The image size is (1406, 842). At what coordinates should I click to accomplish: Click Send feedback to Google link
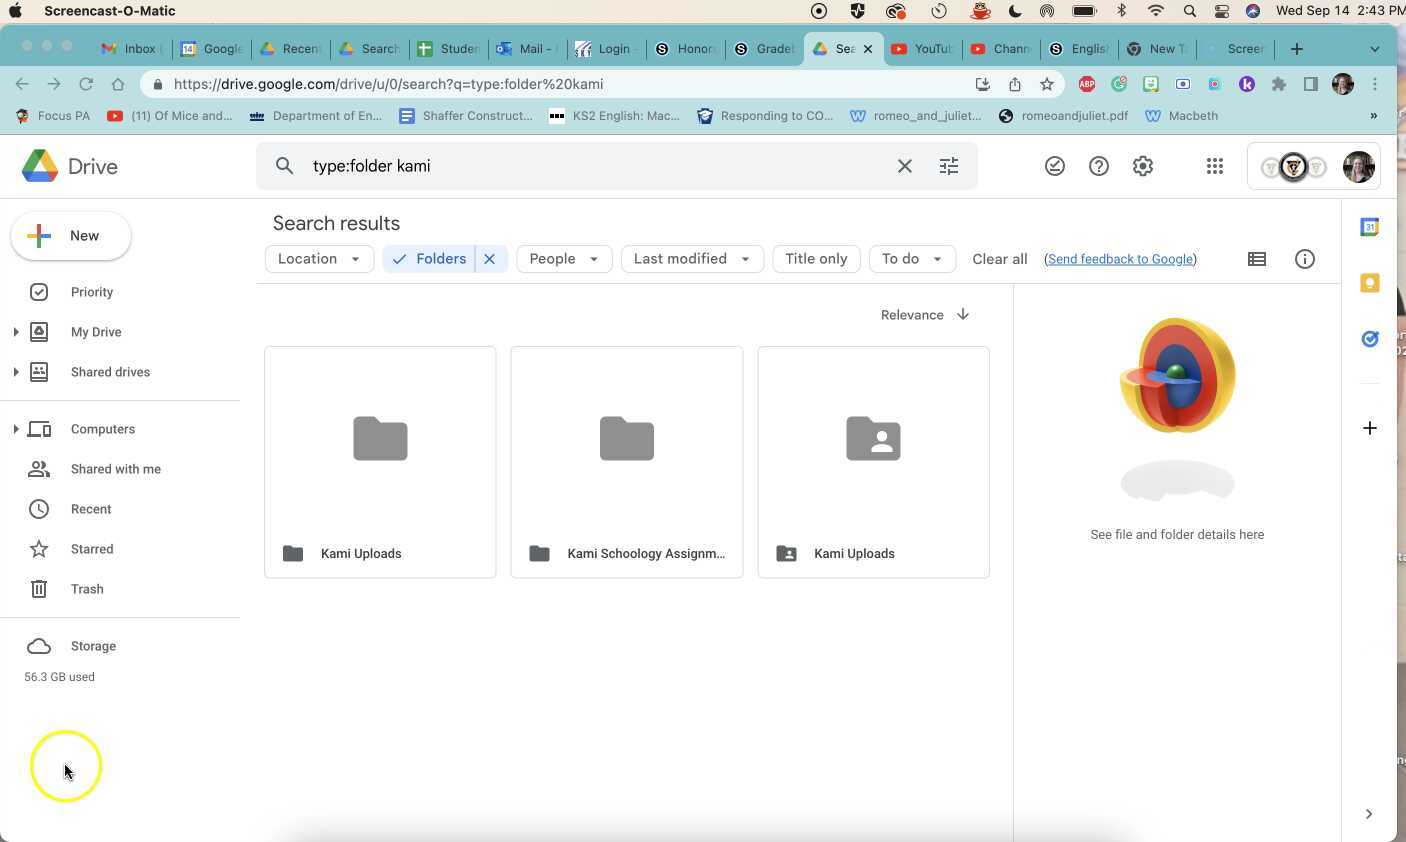[1119, 259]
